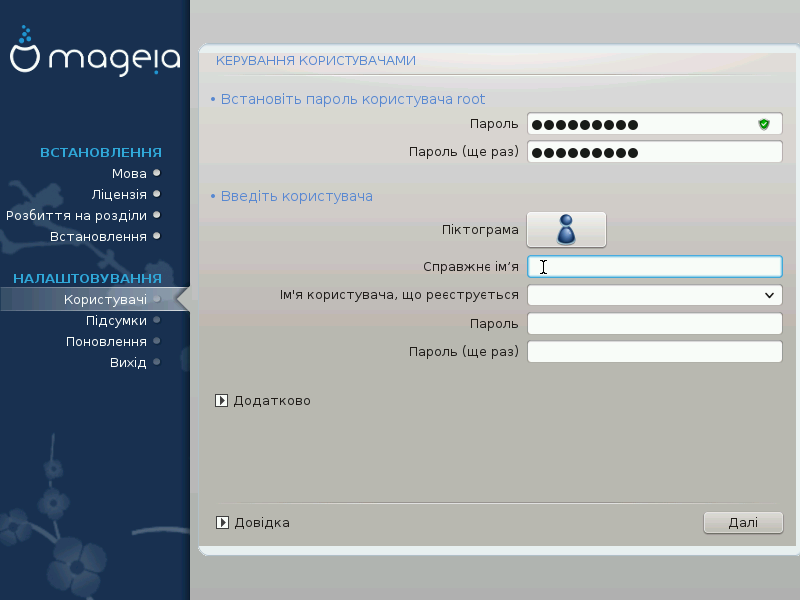Open the login username dropdown arrow
The image size is (800, 600).
click(769, 295)
